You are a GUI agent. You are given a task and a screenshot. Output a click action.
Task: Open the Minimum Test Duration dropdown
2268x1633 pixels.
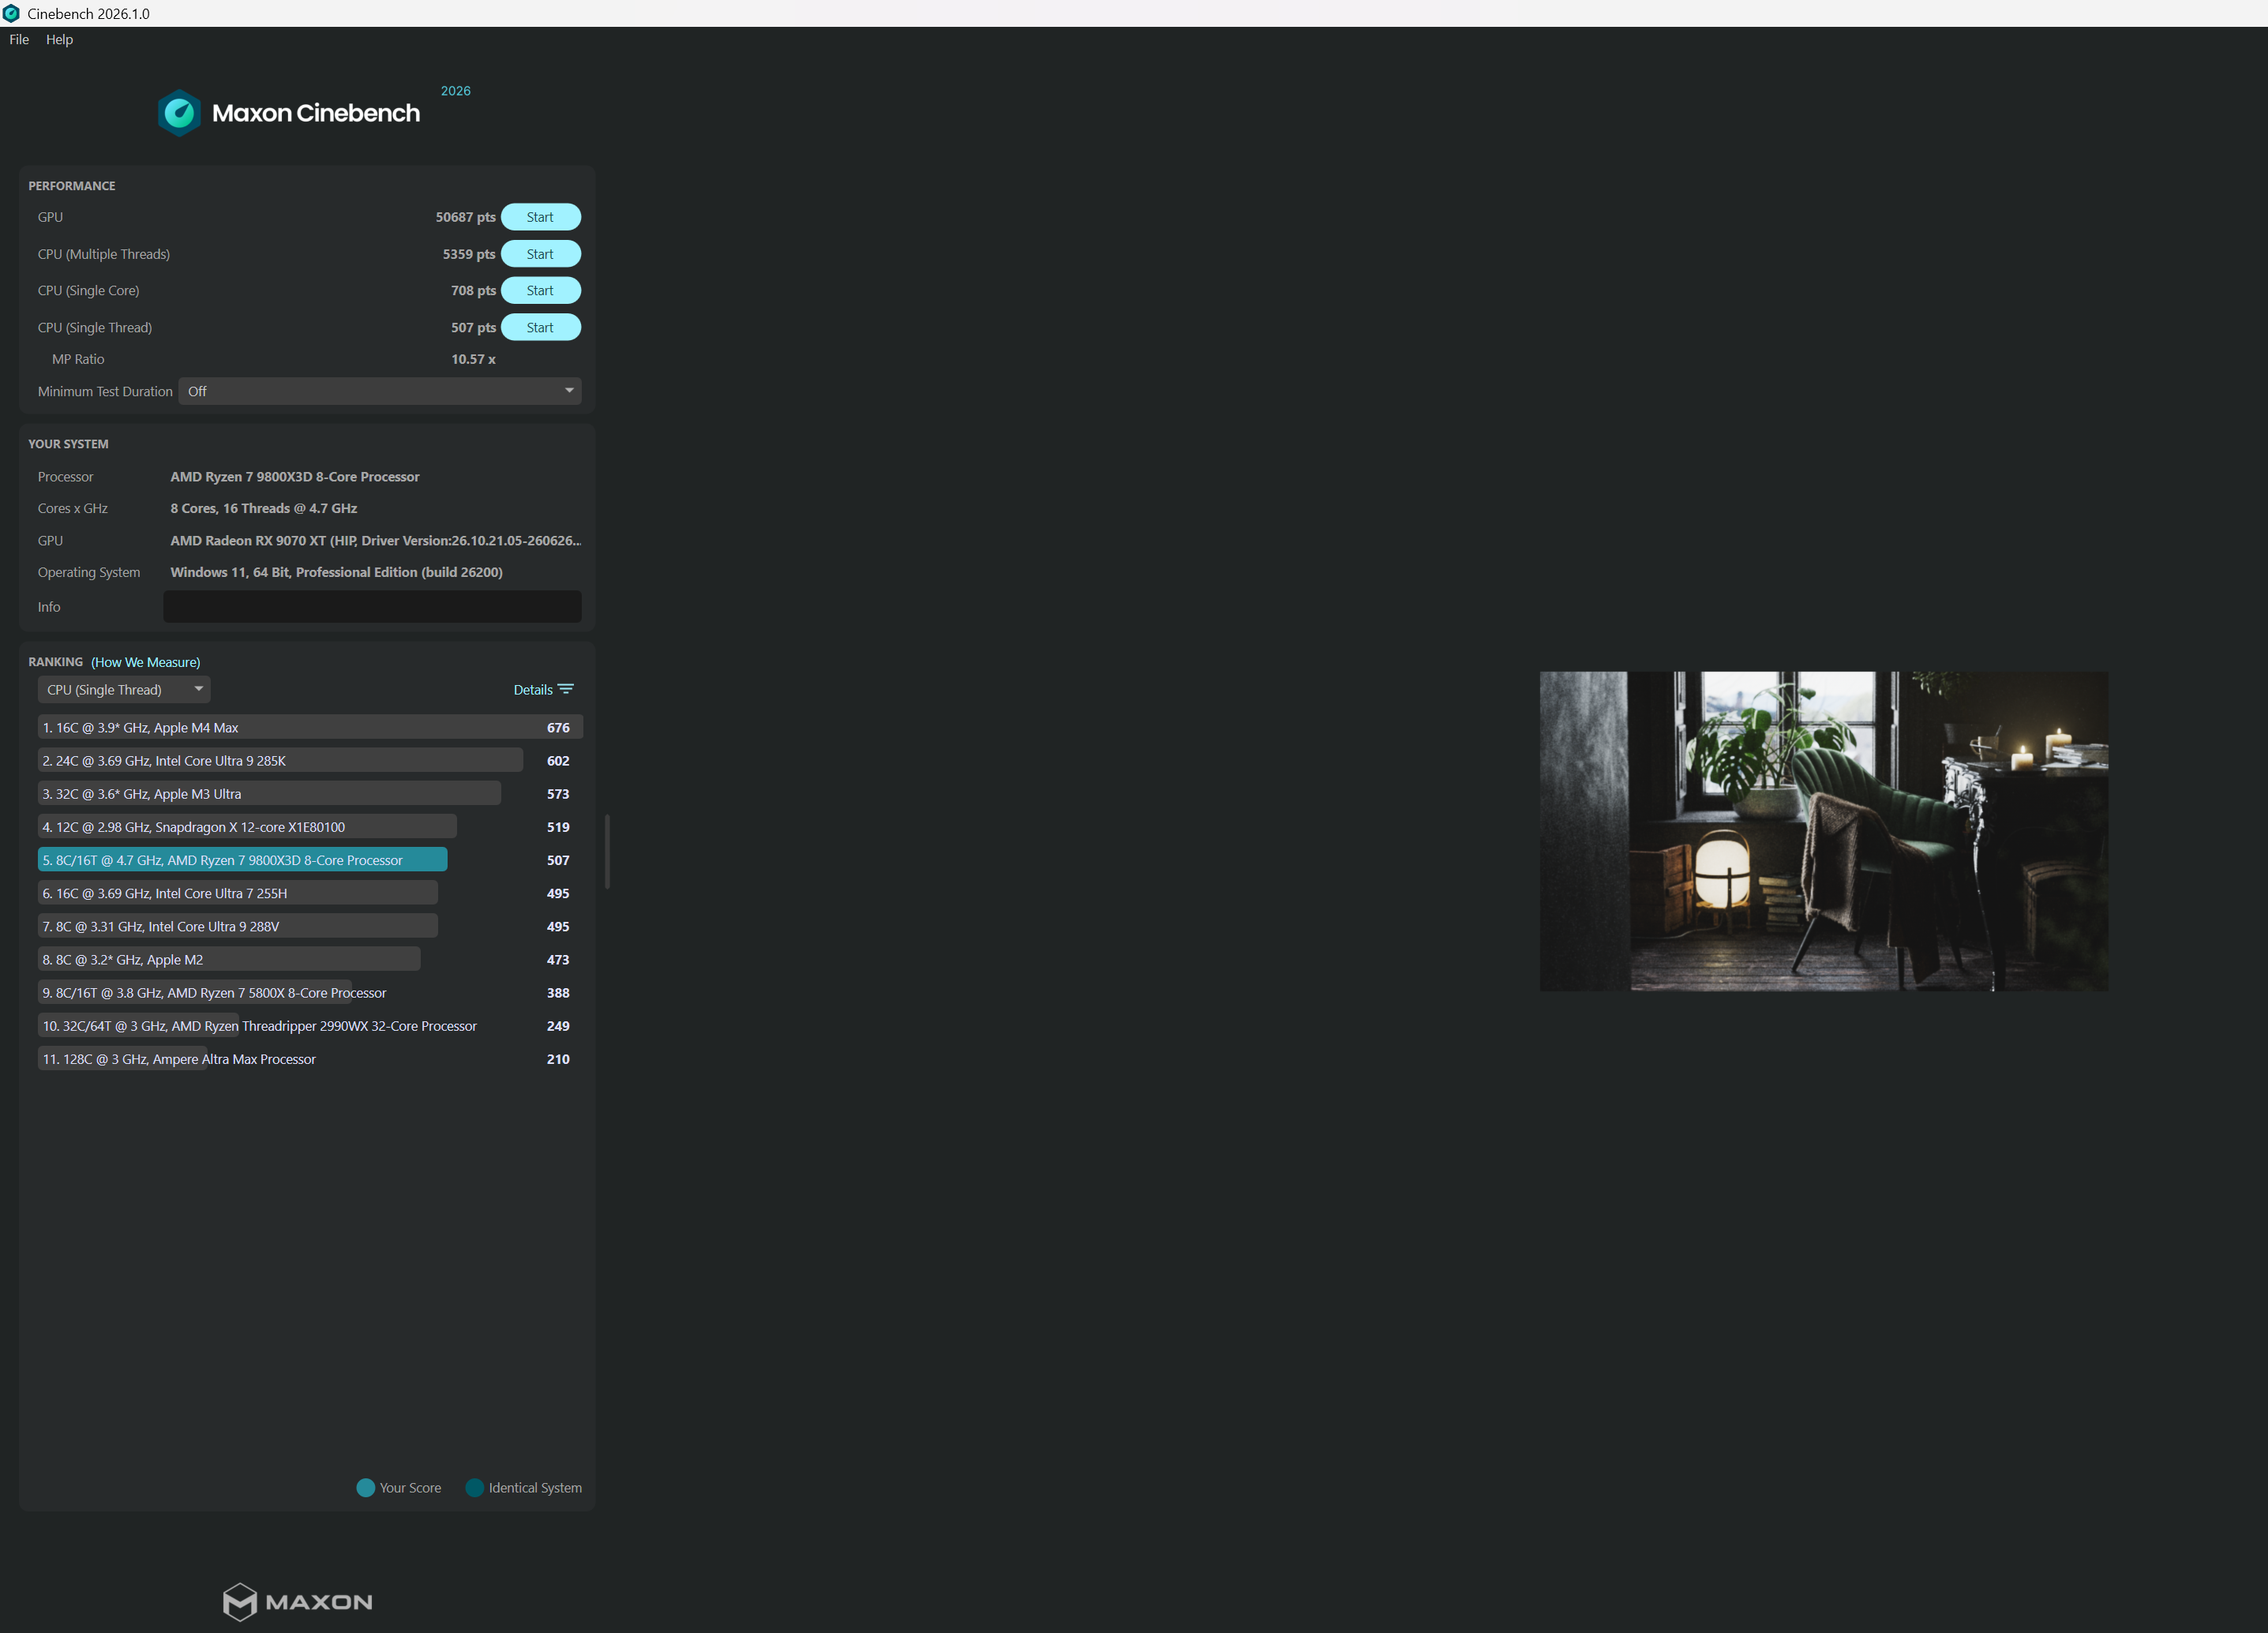pos(380,391)
